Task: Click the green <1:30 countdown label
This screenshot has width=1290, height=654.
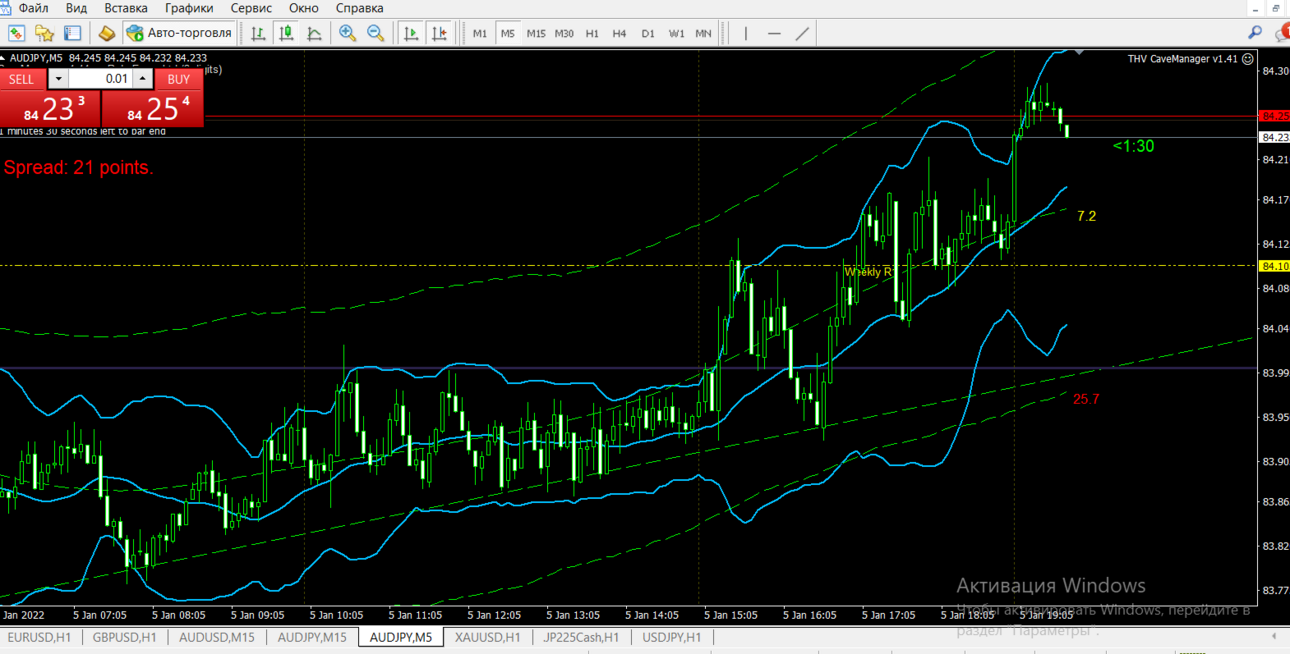Action: click(1134, 147)
